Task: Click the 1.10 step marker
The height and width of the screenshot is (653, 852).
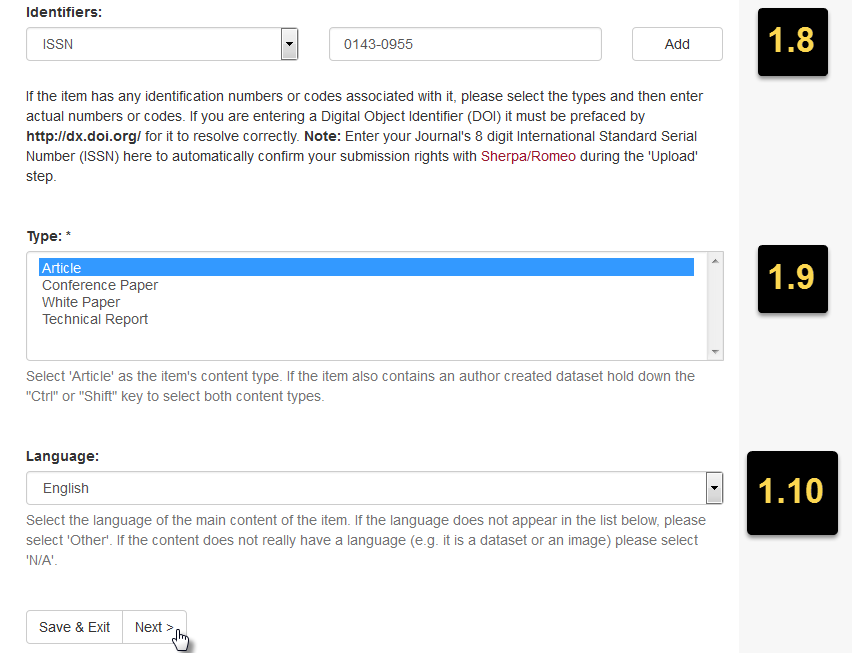Action: pyautogui.click(x=792, y=493)
